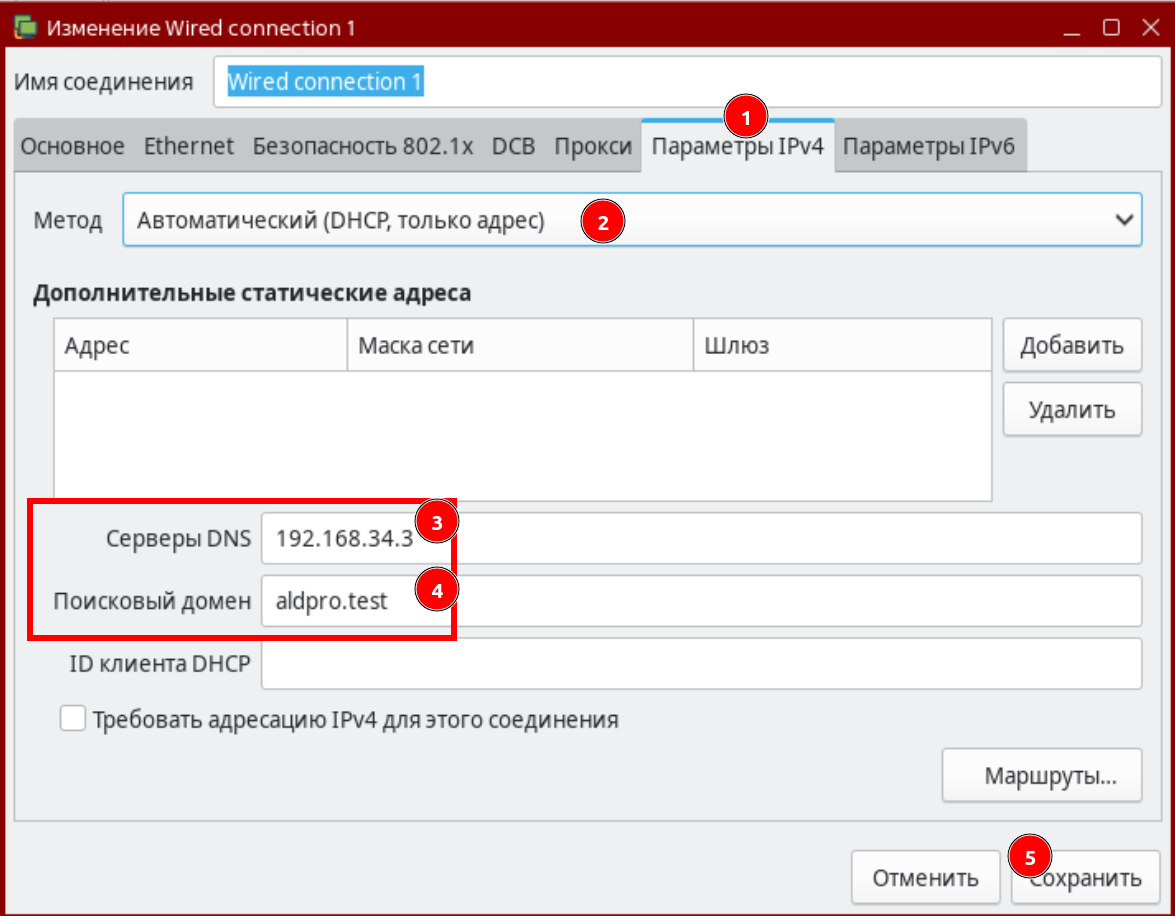The width and height of the screenshot is (1175, 916).
Task: Click the dropdown arrow of Метод combo box
Action: [x=1124, y=220]
